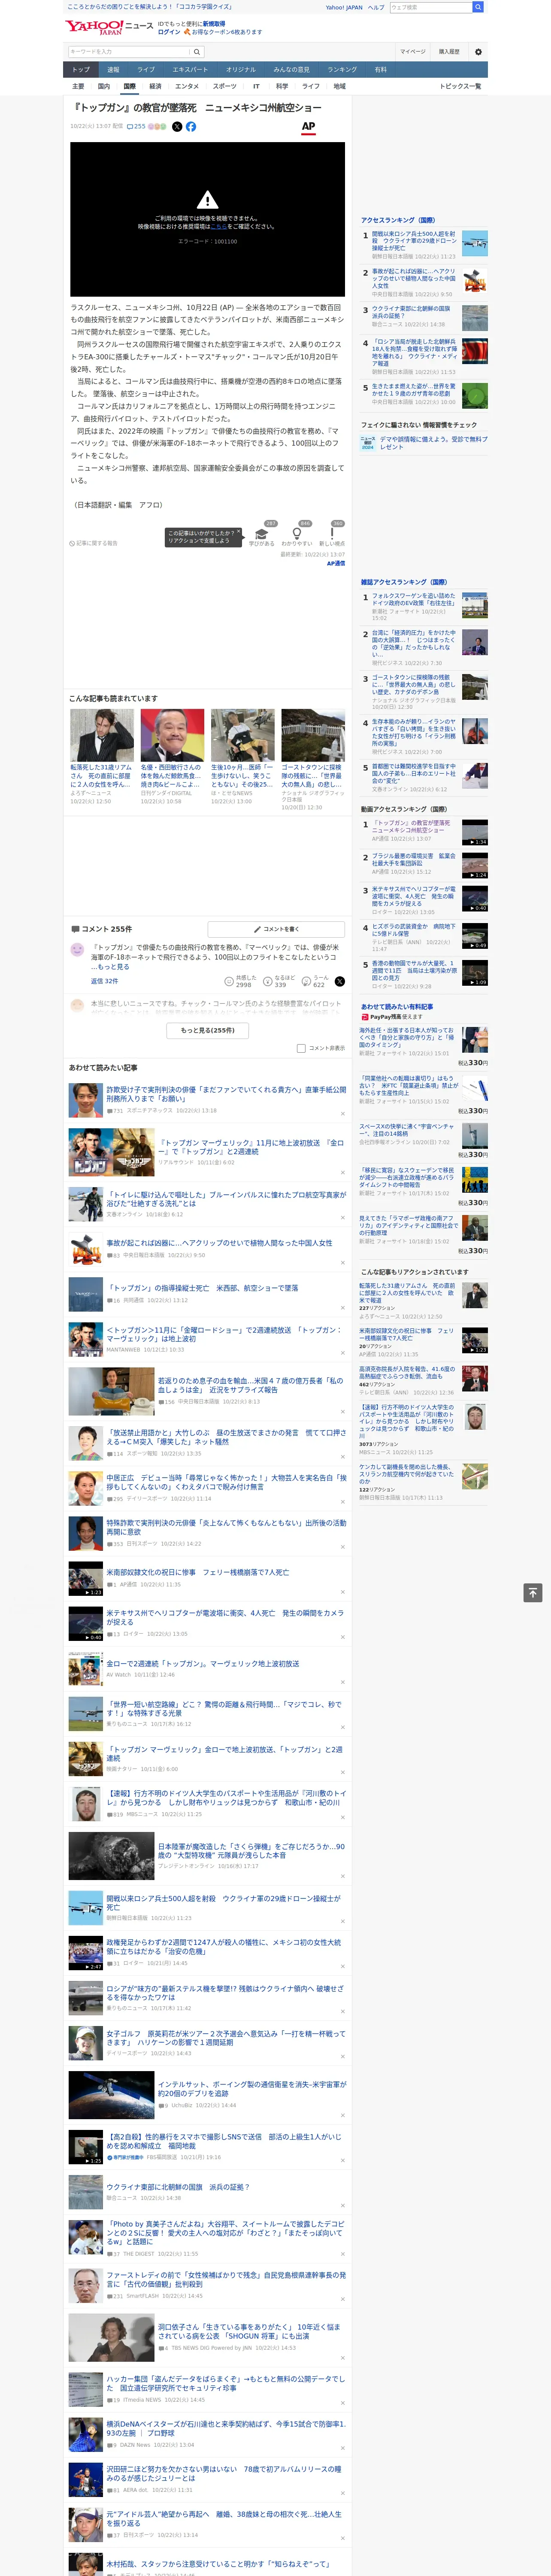Open video ranking item 'ブラジル最悪の環境災害'

pyautogui.click(x=414, y=860)
